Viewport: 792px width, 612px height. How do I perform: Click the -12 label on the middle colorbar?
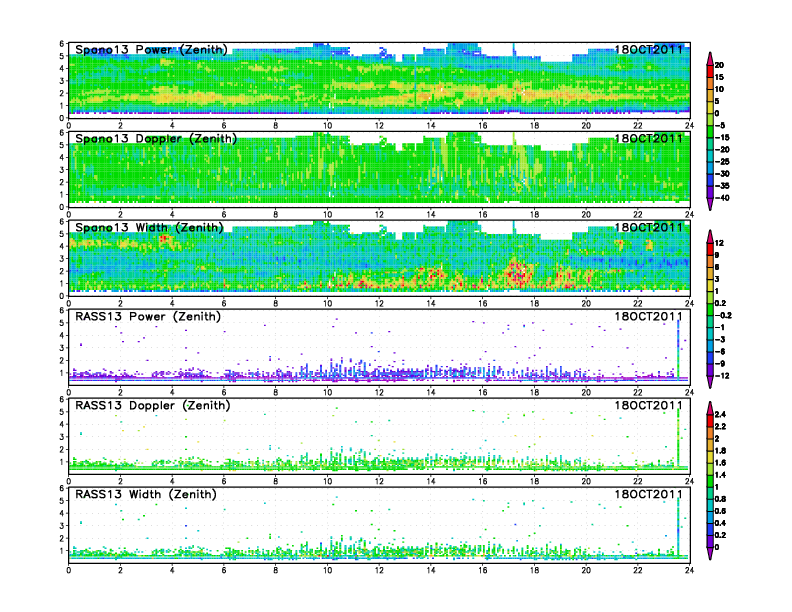[x=722, y=376]
